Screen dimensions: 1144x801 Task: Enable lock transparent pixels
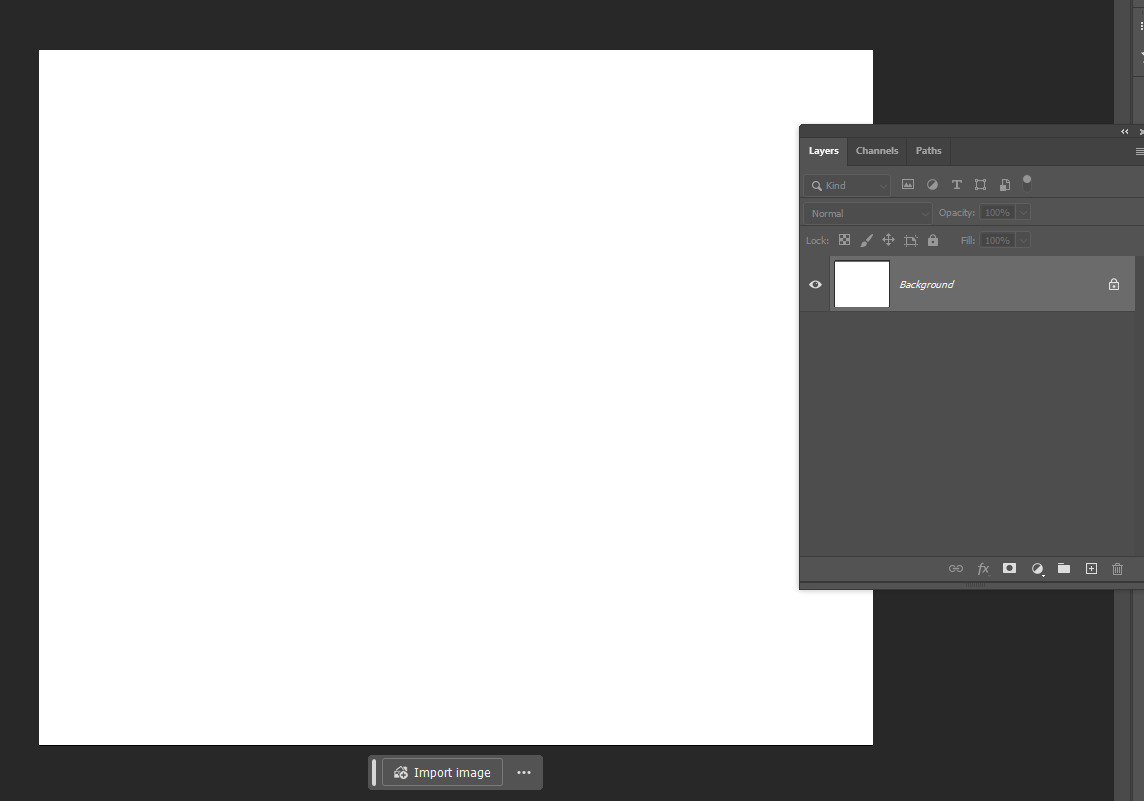click(844, 240)
